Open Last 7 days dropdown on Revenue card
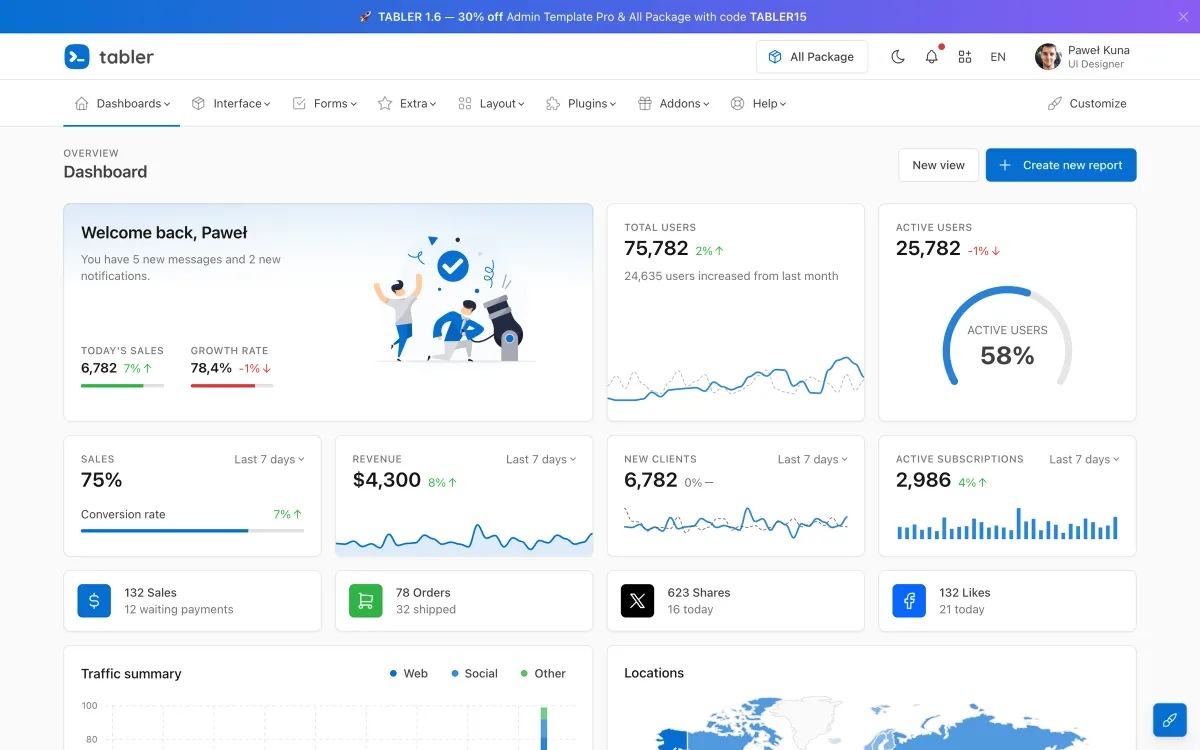Viewport: 1200px width, 750px height. click(541, 459)
